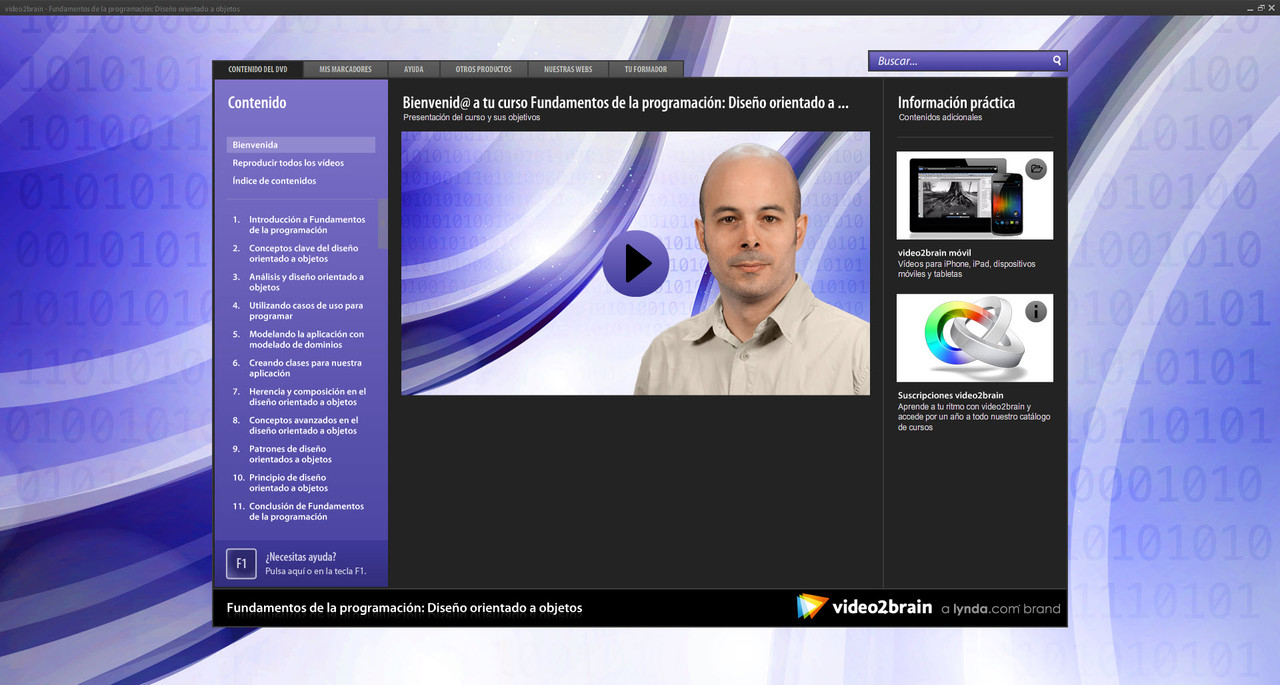Click the search magnifier icon
Screen dimensions: 1280x685
[1057, 61]
